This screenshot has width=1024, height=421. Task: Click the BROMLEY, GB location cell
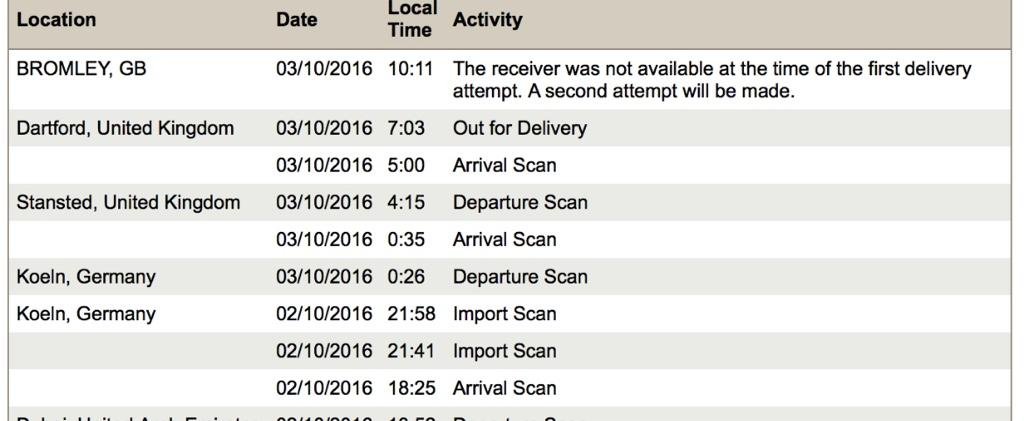click(81, 68)
